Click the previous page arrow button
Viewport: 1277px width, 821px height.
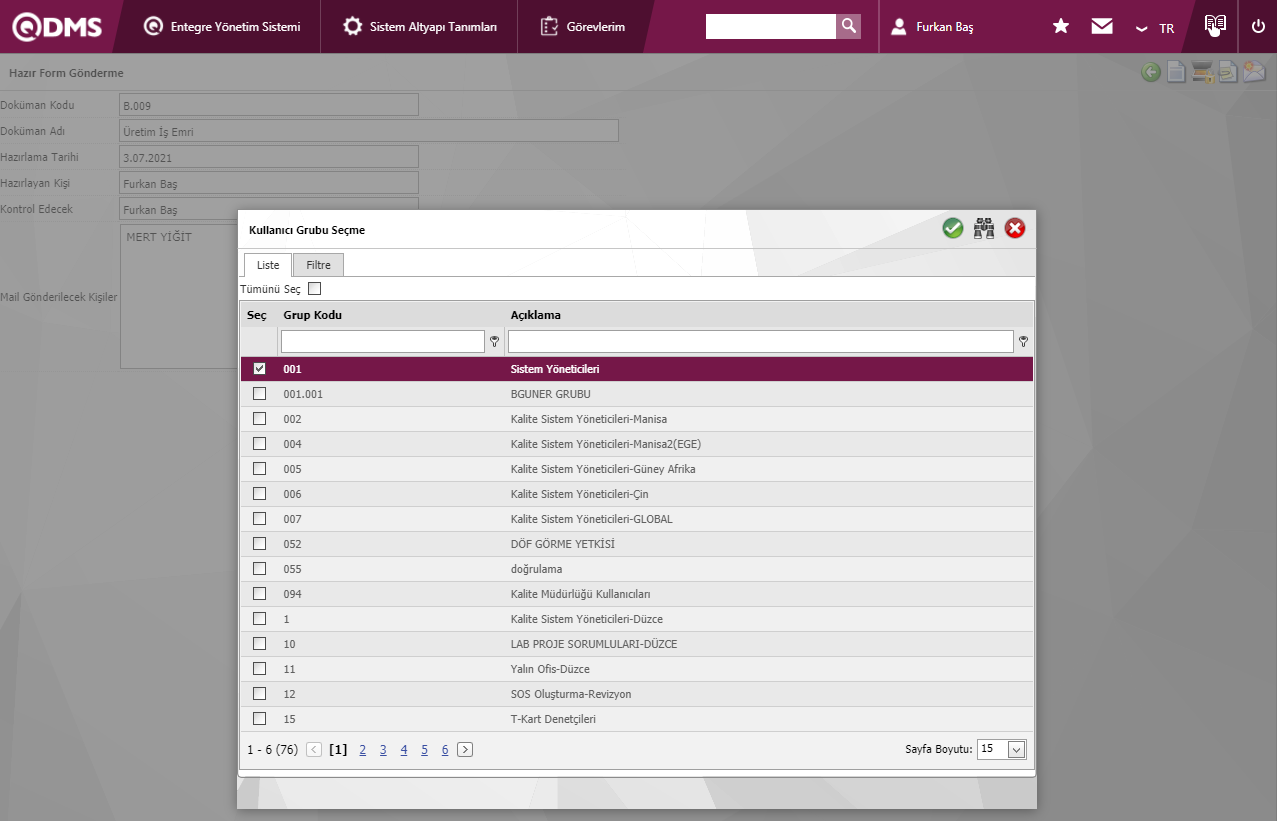point(314,750)
